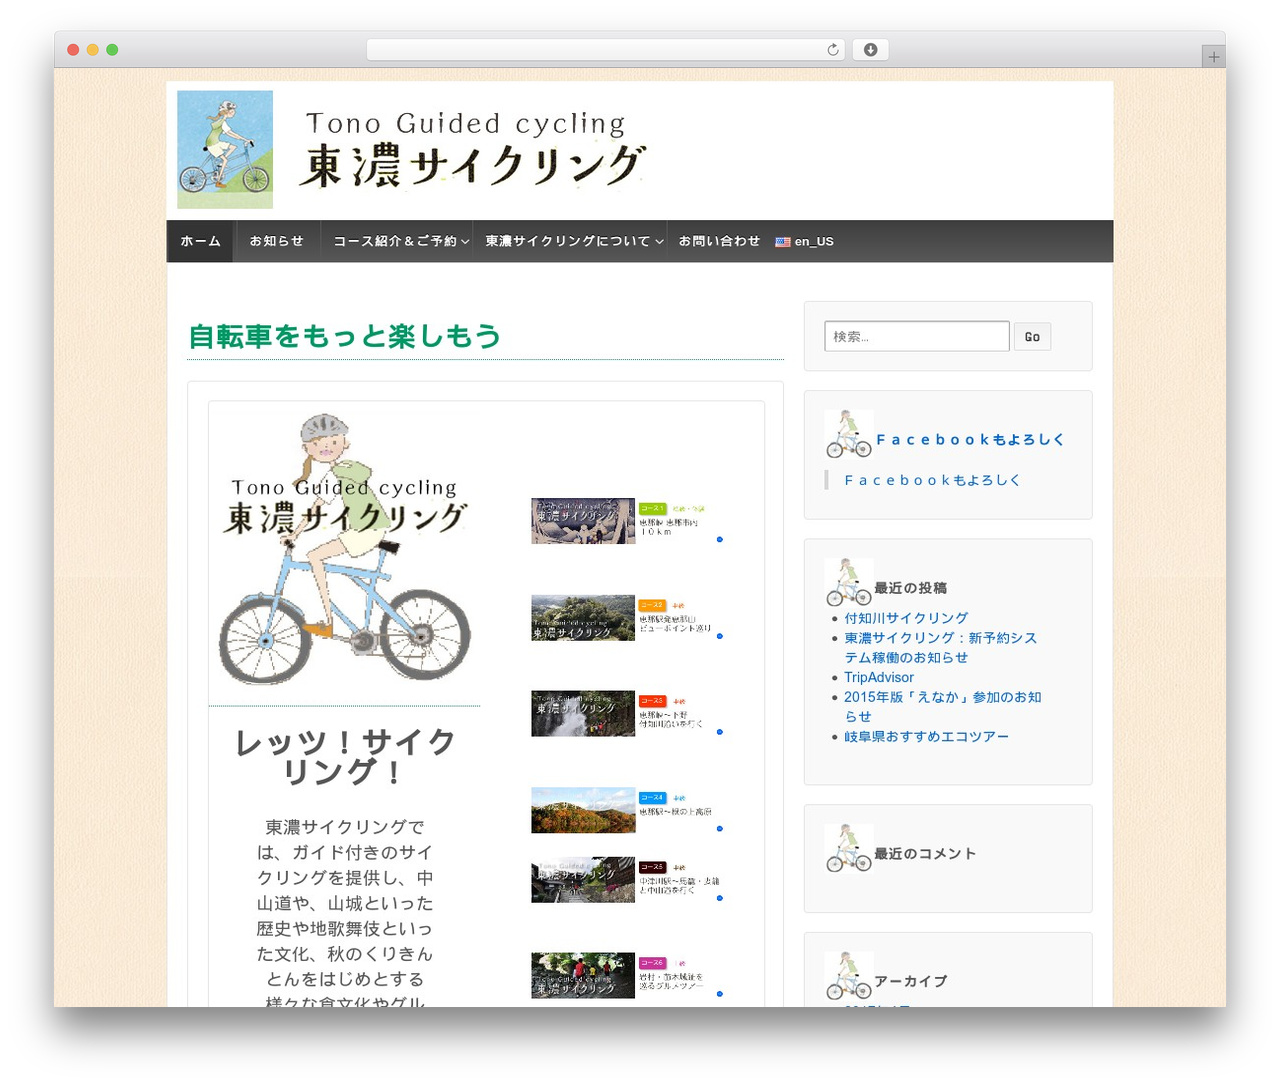This screenshot has height=1084, width=1280.
Task: Click the cyclist icon beside 最近の投稿
Action: 849,582
